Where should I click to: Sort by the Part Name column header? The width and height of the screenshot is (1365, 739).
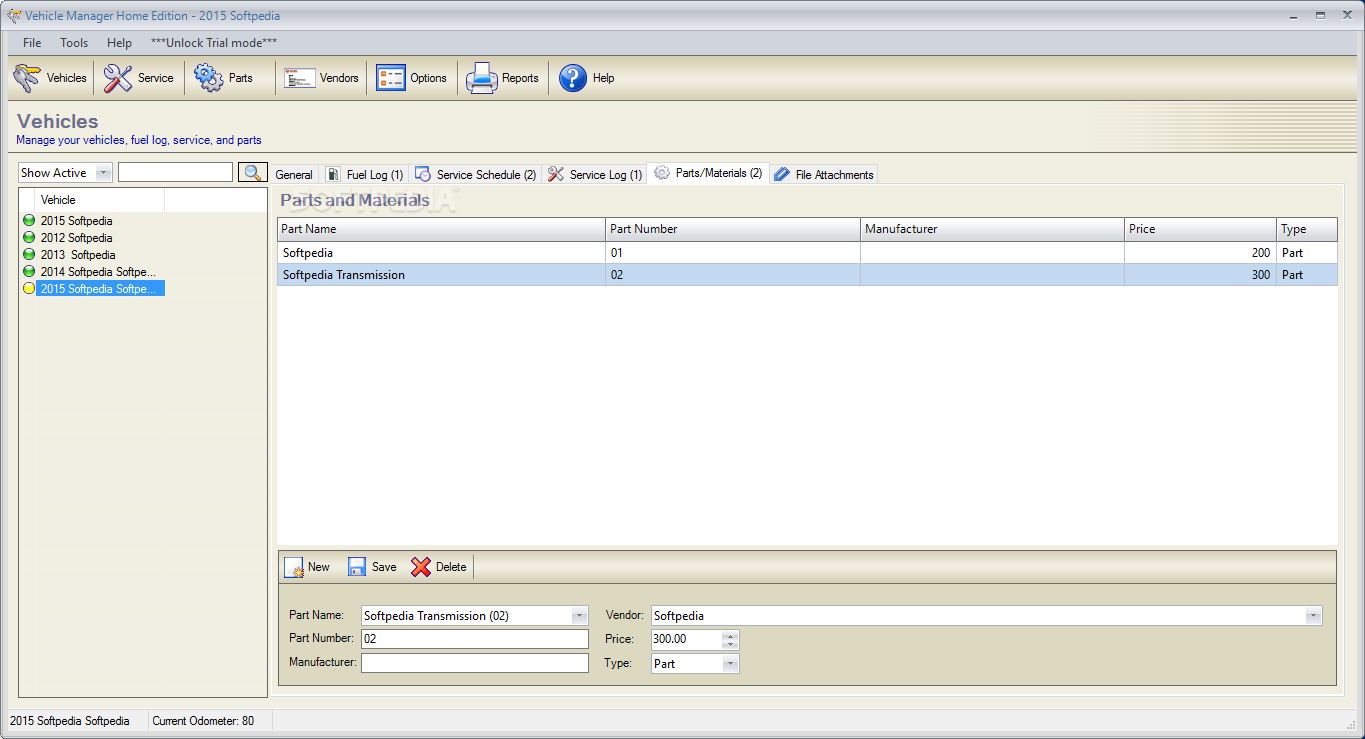(x=441, y=229)
